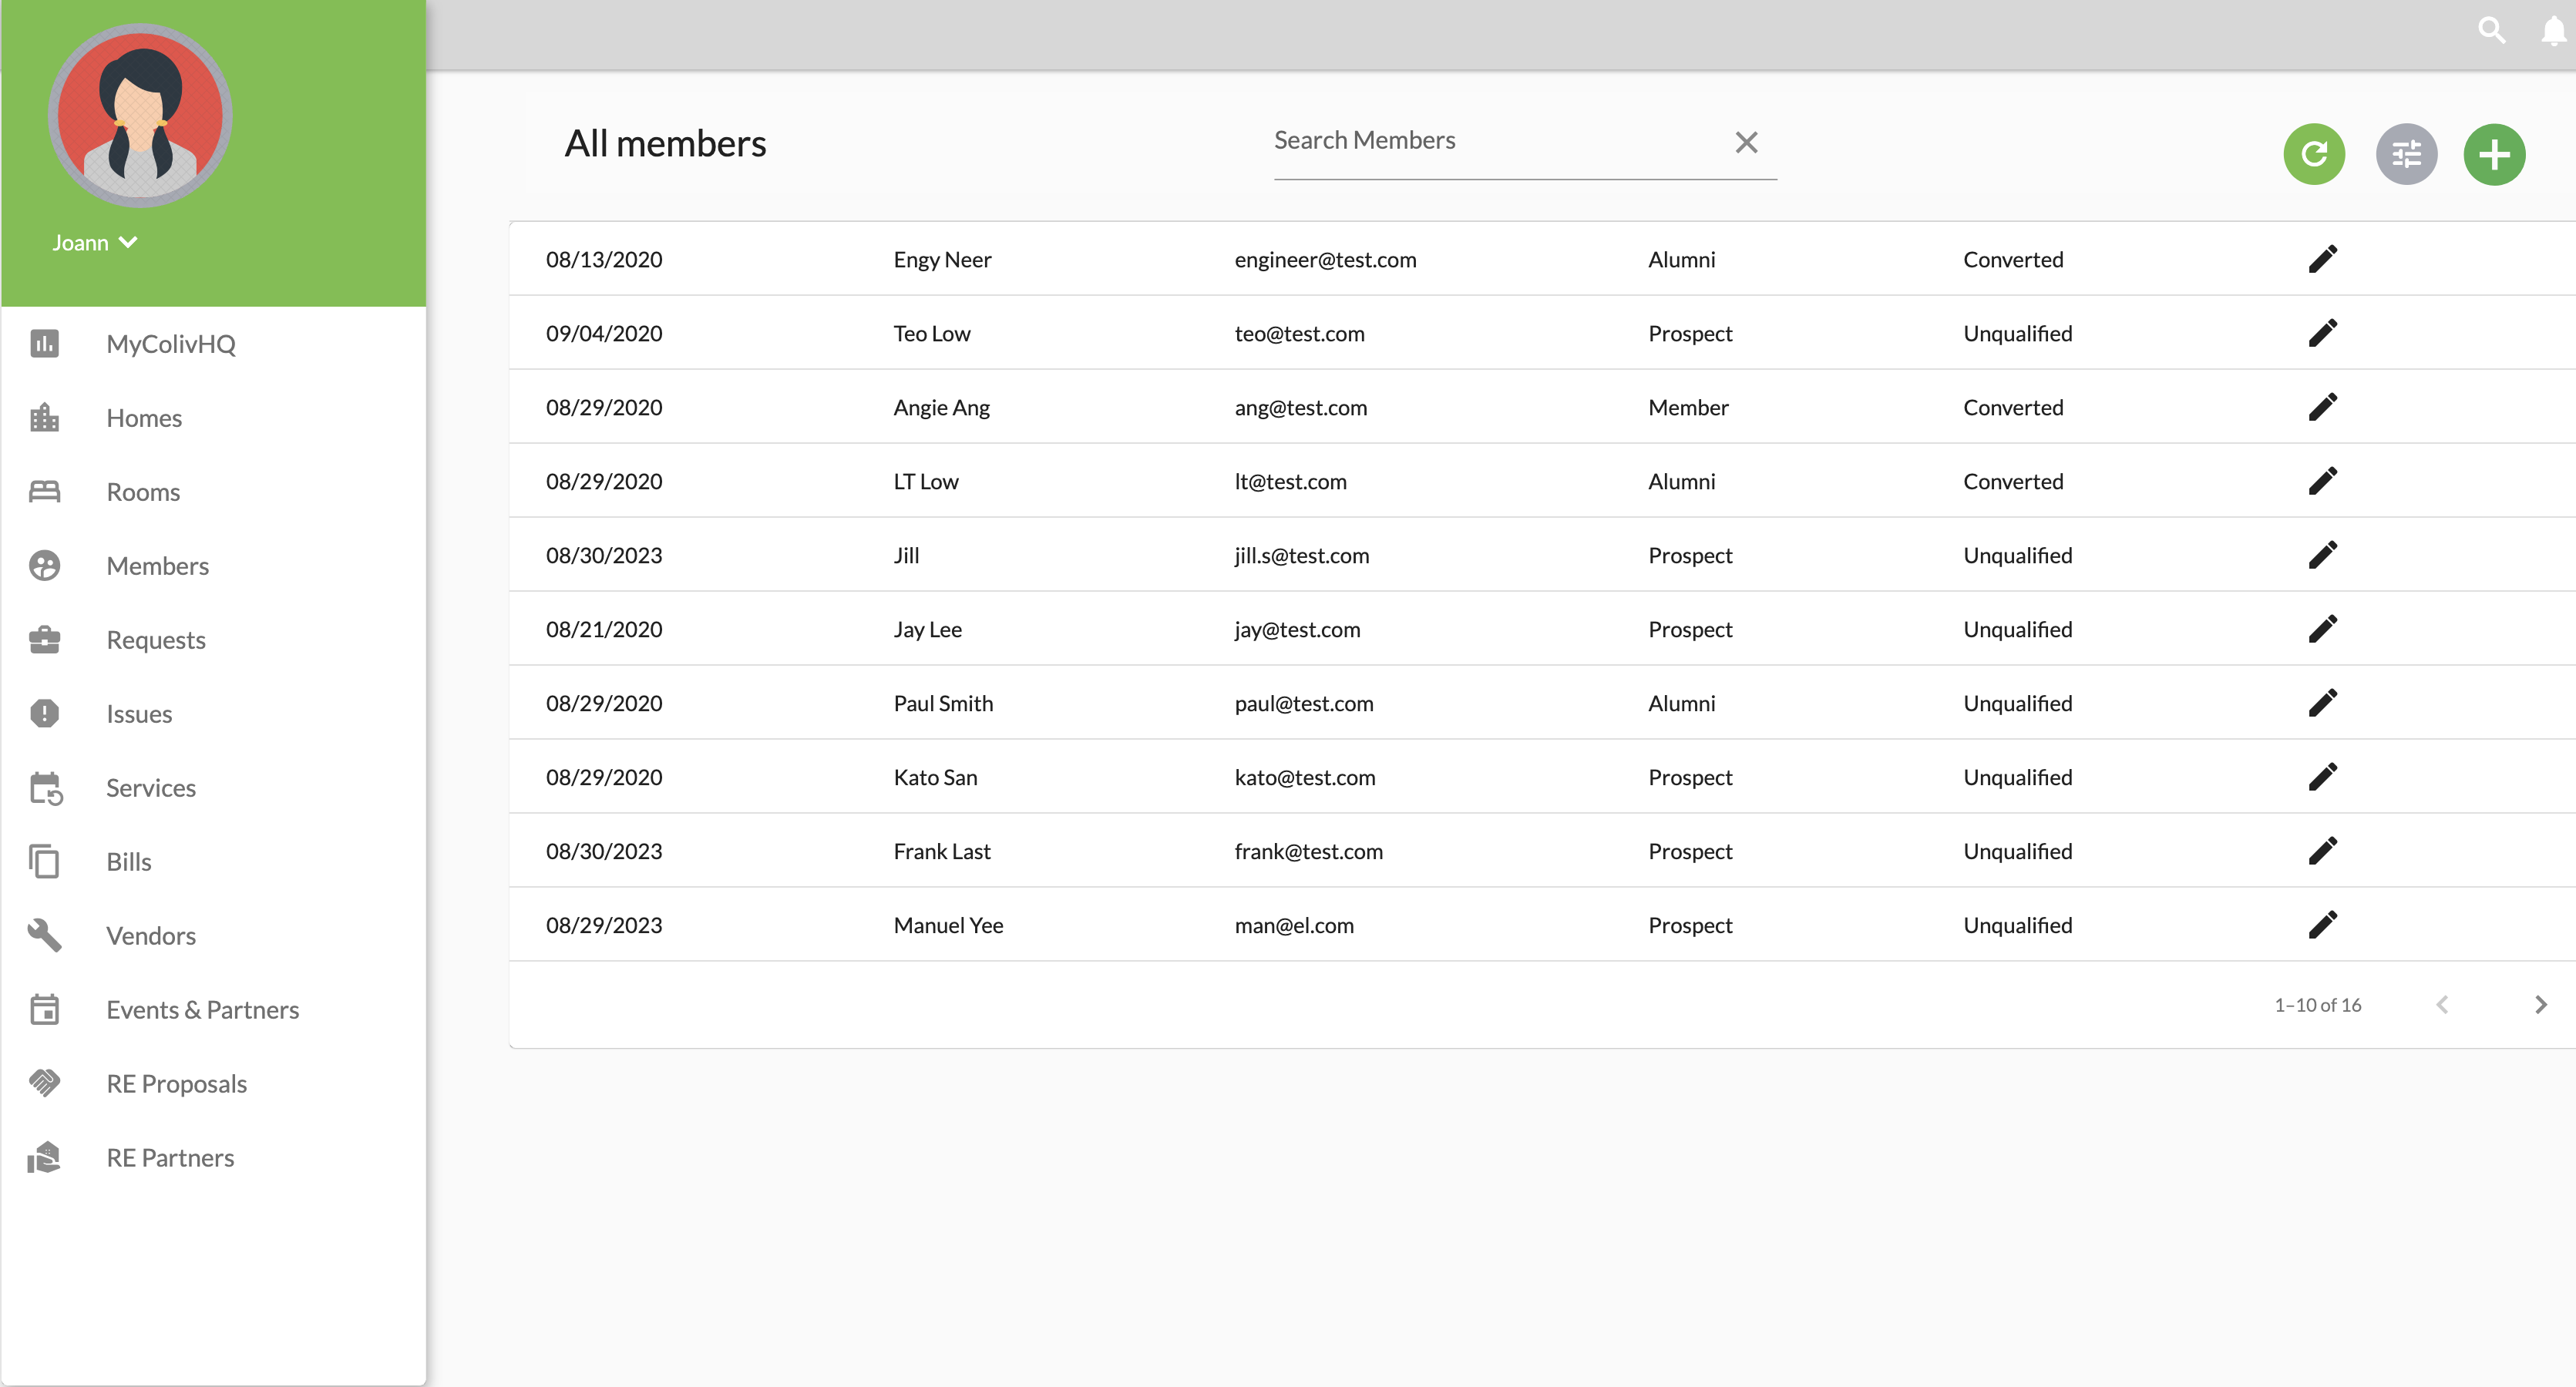Click the RE Proposals handshake icon
Image resolution: width=2576 pixels, height=1387 pixels.
(44, 1083)
